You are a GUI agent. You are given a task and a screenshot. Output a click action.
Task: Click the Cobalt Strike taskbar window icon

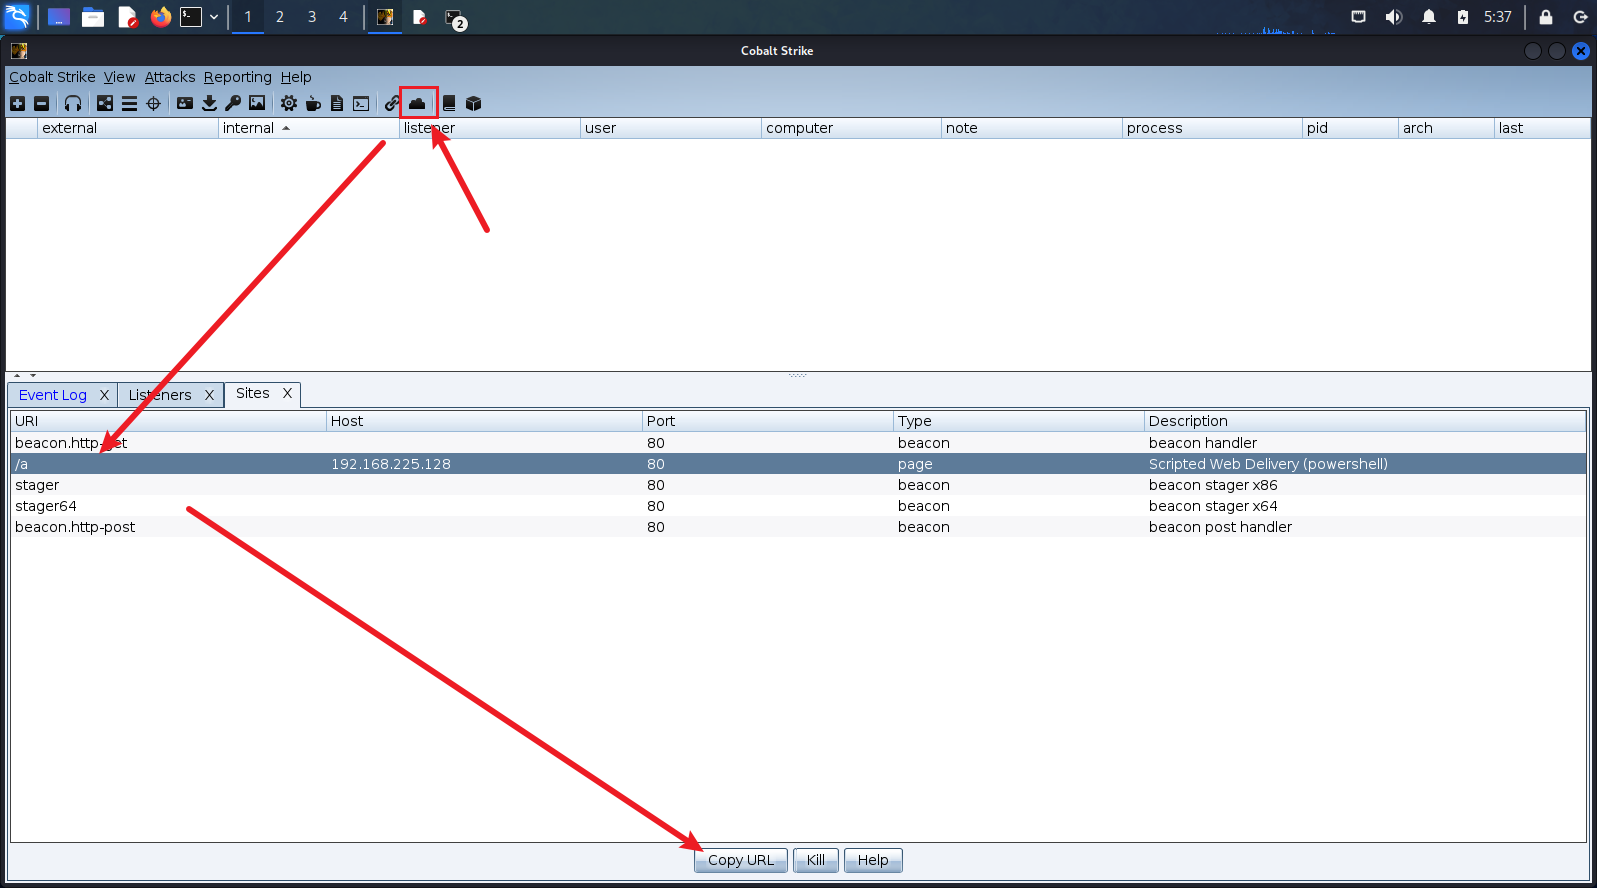pyautogui.click(x=385, y=17)
